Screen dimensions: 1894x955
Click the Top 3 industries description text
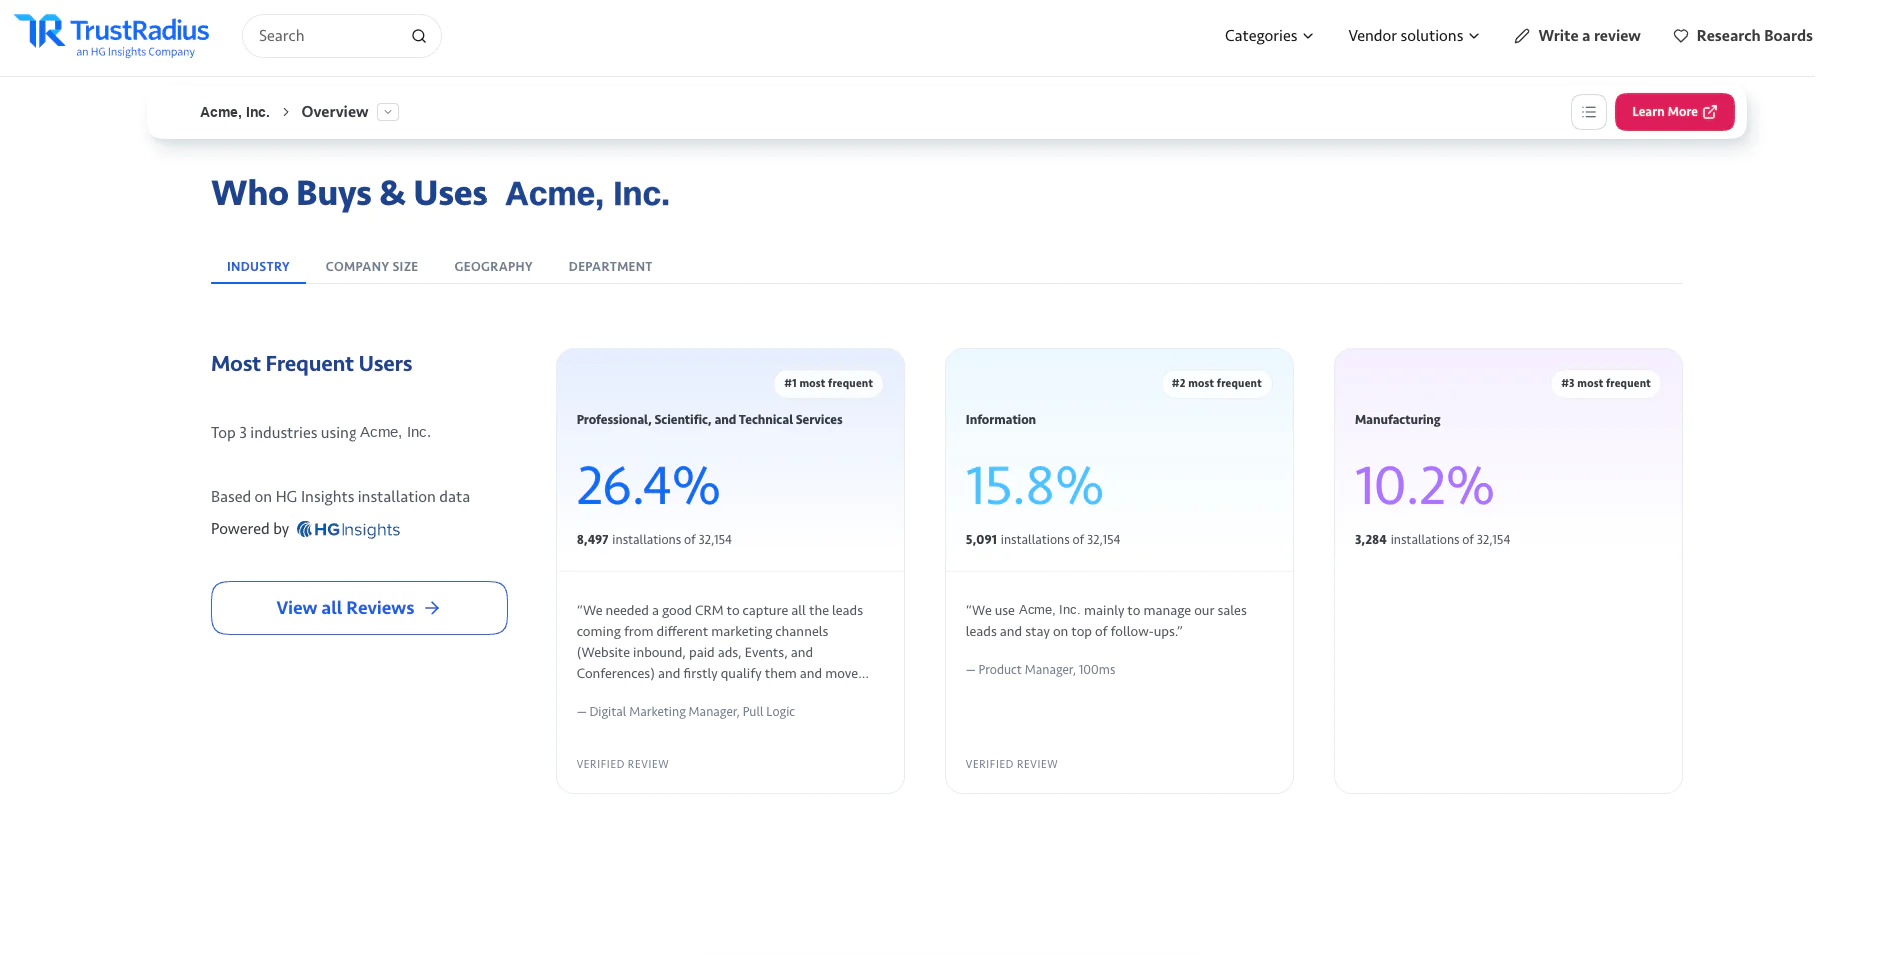[321, 433]
